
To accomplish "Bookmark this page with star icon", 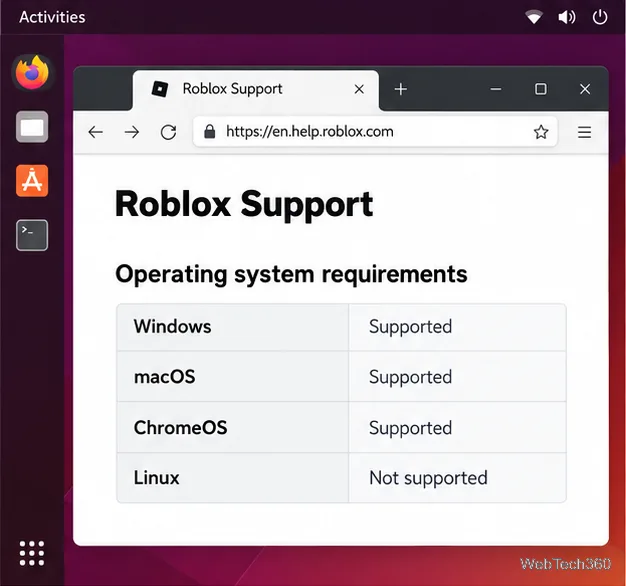I will (x=541, y=132).
